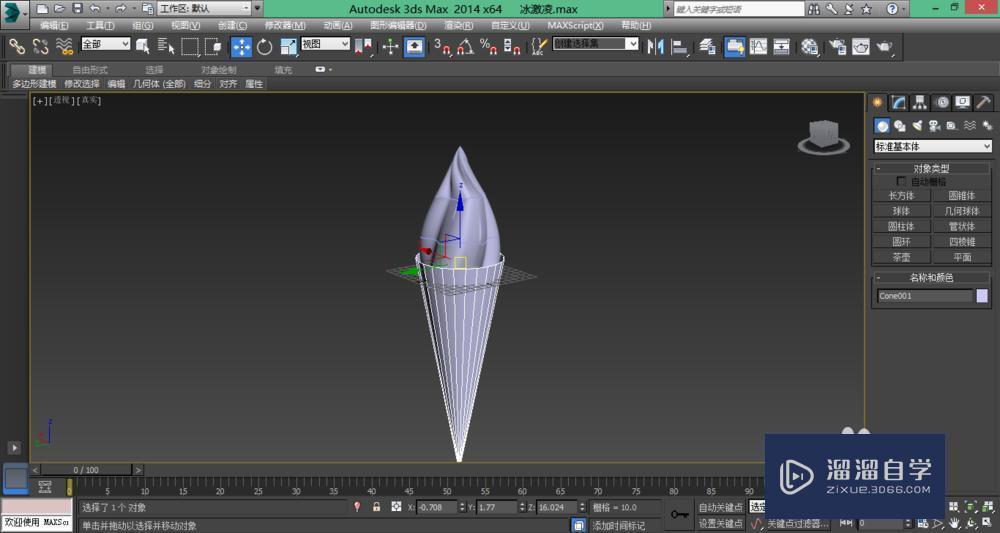
Task: Open the Material Editor icon
Action: pyautogui.click(x=810, y=46)
